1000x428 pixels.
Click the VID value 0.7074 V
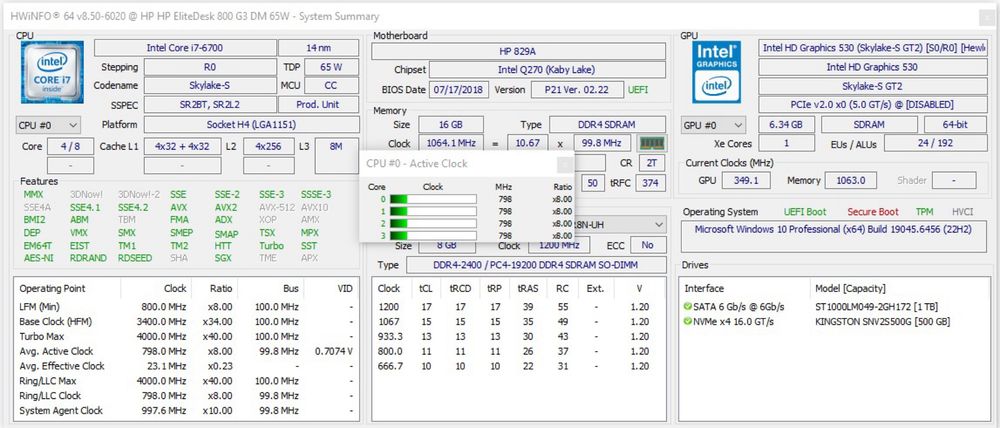(334, 351)
